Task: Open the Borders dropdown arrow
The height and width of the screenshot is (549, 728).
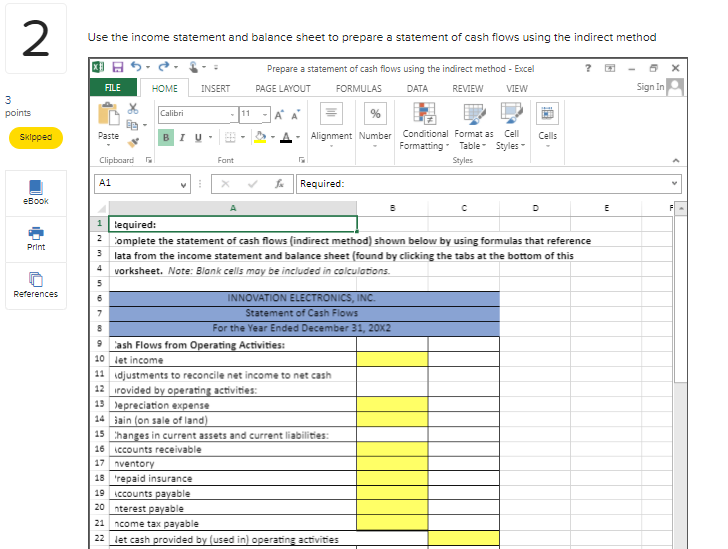Action: [x=242, y=137]
